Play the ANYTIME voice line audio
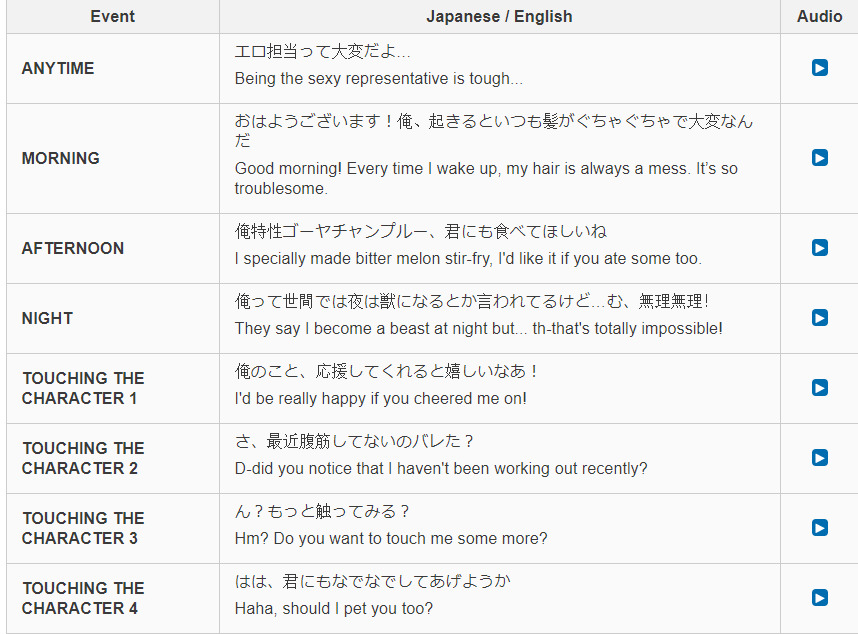The image size is (858, 634). coord(820,68)
